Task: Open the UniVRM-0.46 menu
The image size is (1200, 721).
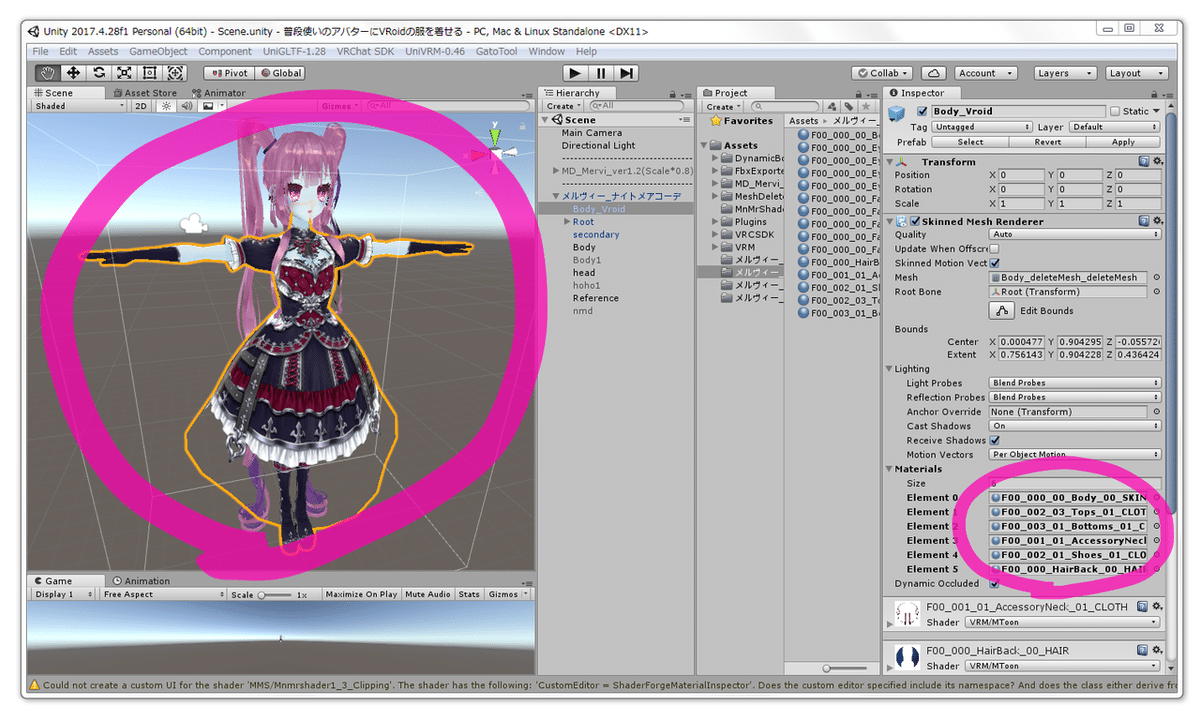Action: [x=435, y=51]
